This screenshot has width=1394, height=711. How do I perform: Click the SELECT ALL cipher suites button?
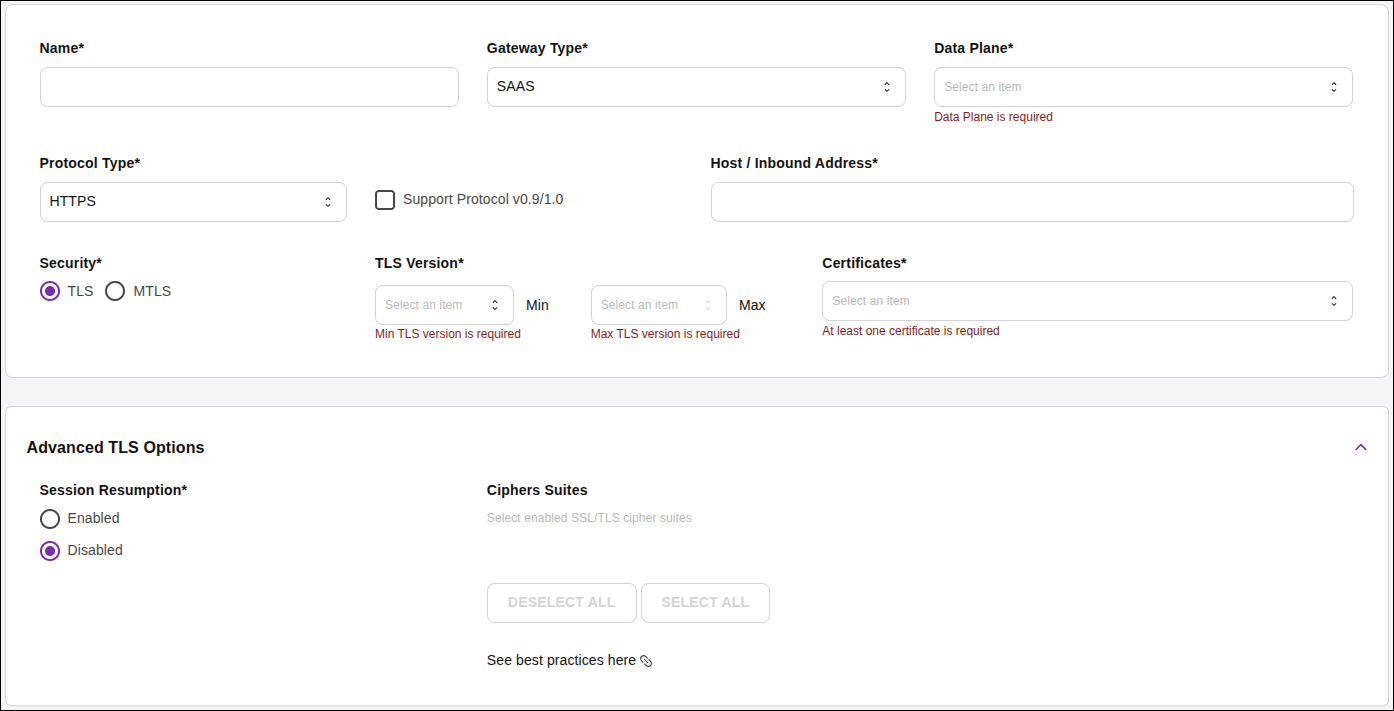705,602
